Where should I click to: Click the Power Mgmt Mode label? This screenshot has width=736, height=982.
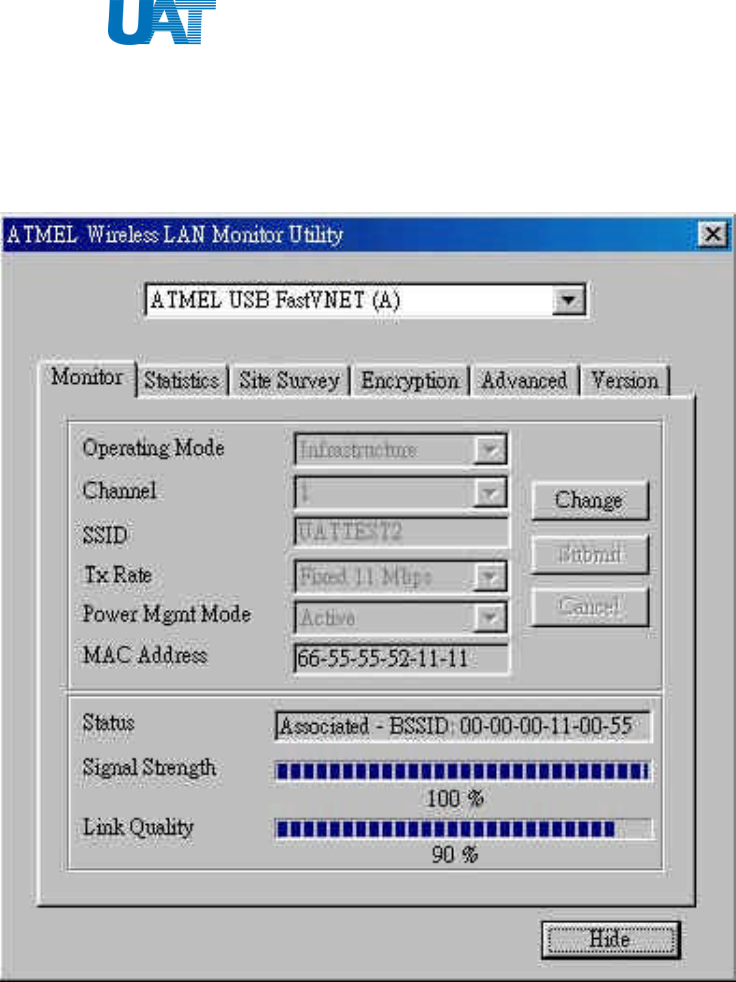point(167,614)
